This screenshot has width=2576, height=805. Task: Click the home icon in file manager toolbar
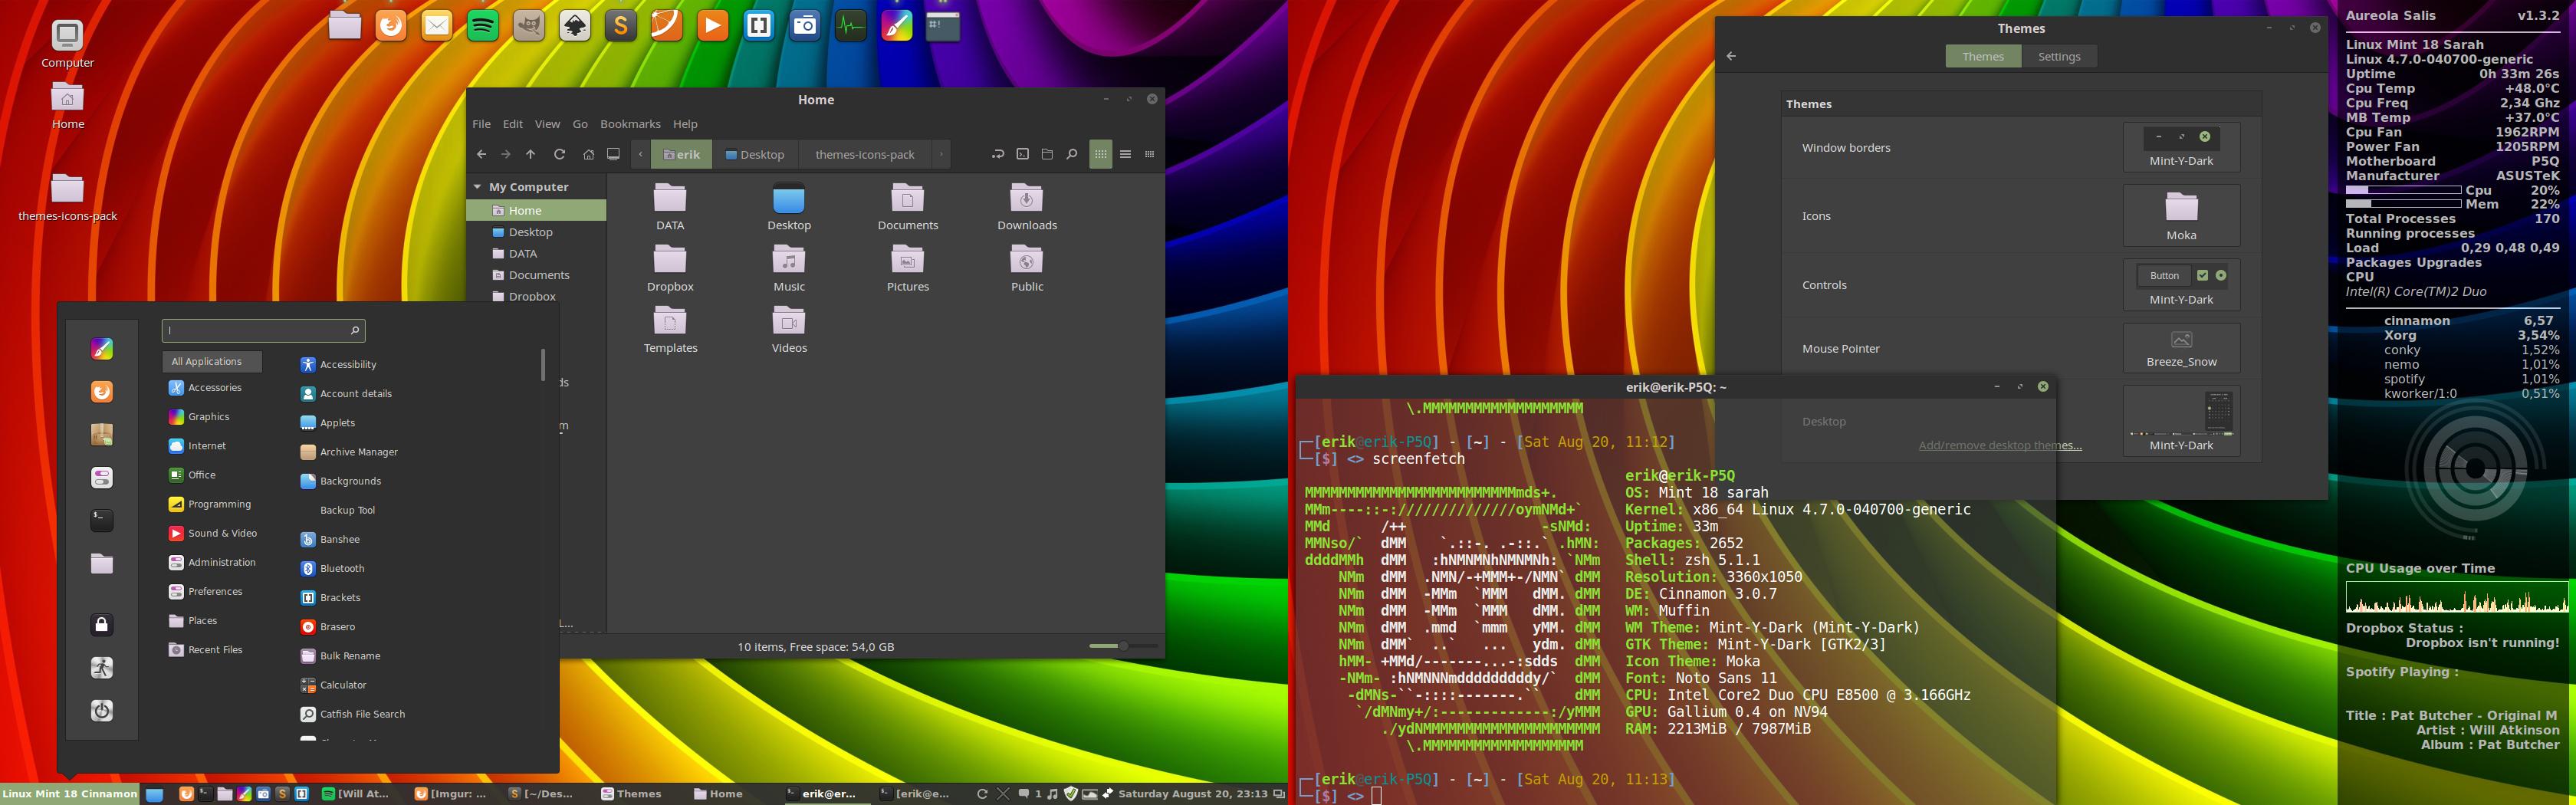click(x=588, y=154)
